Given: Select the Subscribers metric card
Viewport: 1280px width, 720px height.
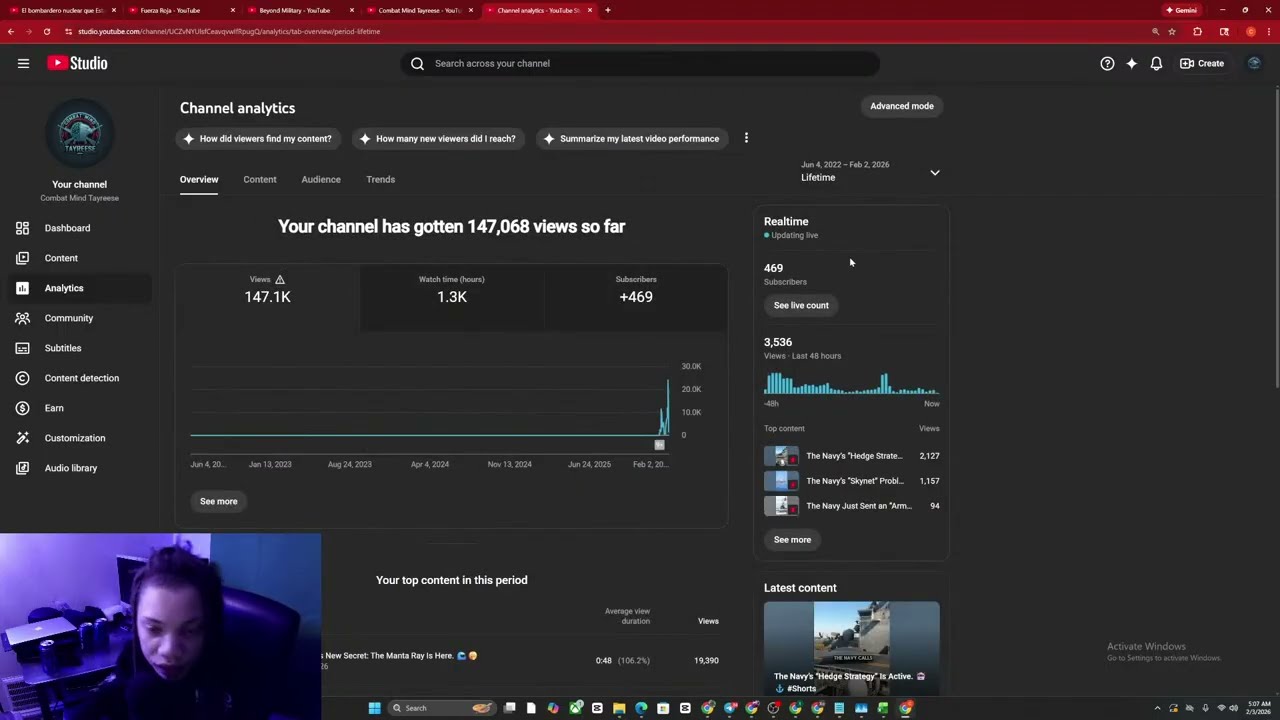Looking at the screenshot, I should tap(635, 297).
